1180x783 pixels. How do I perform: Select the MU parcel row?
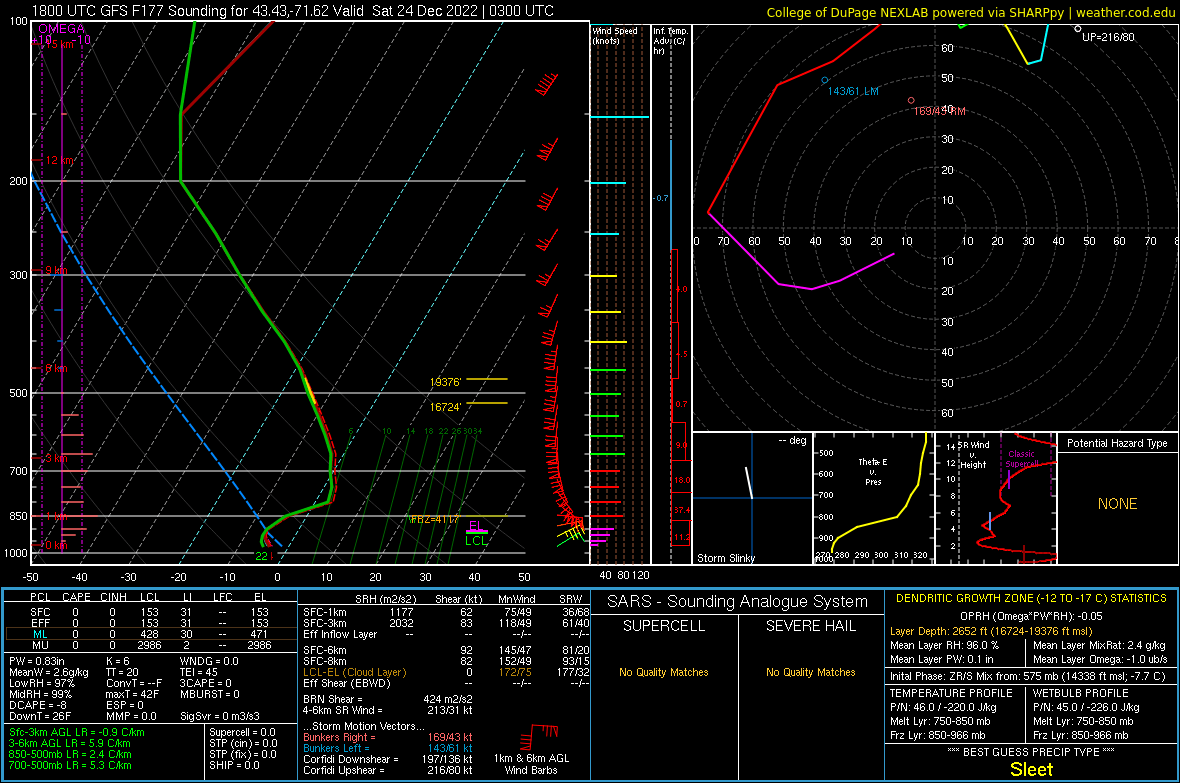coord(151,645)
